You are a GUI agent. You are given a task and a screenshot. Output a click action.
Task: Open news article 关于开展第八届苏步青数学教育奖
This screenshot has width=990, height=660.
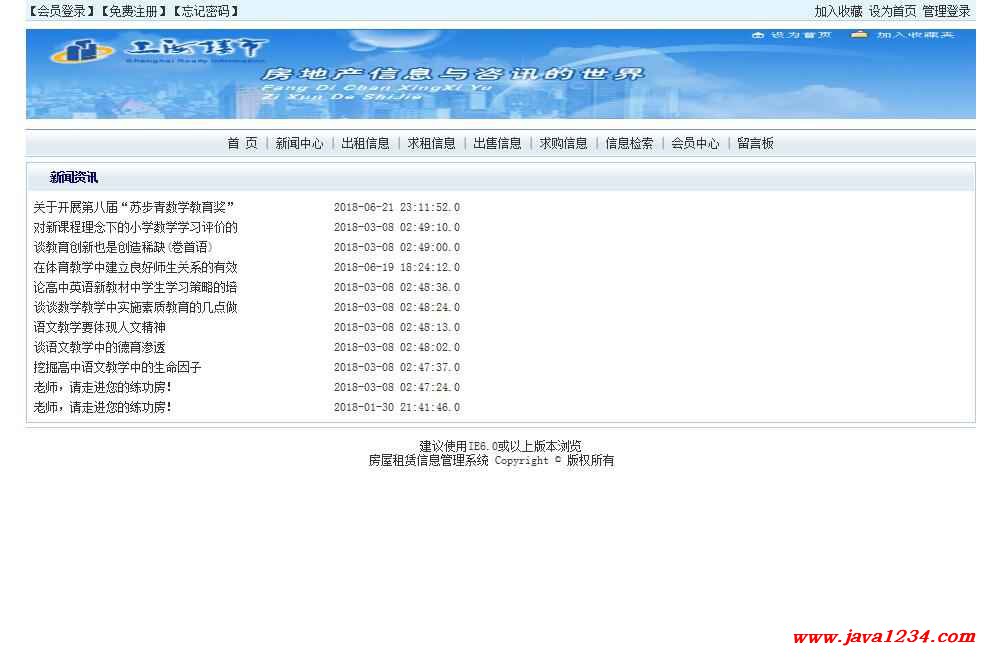coord(133,207)
